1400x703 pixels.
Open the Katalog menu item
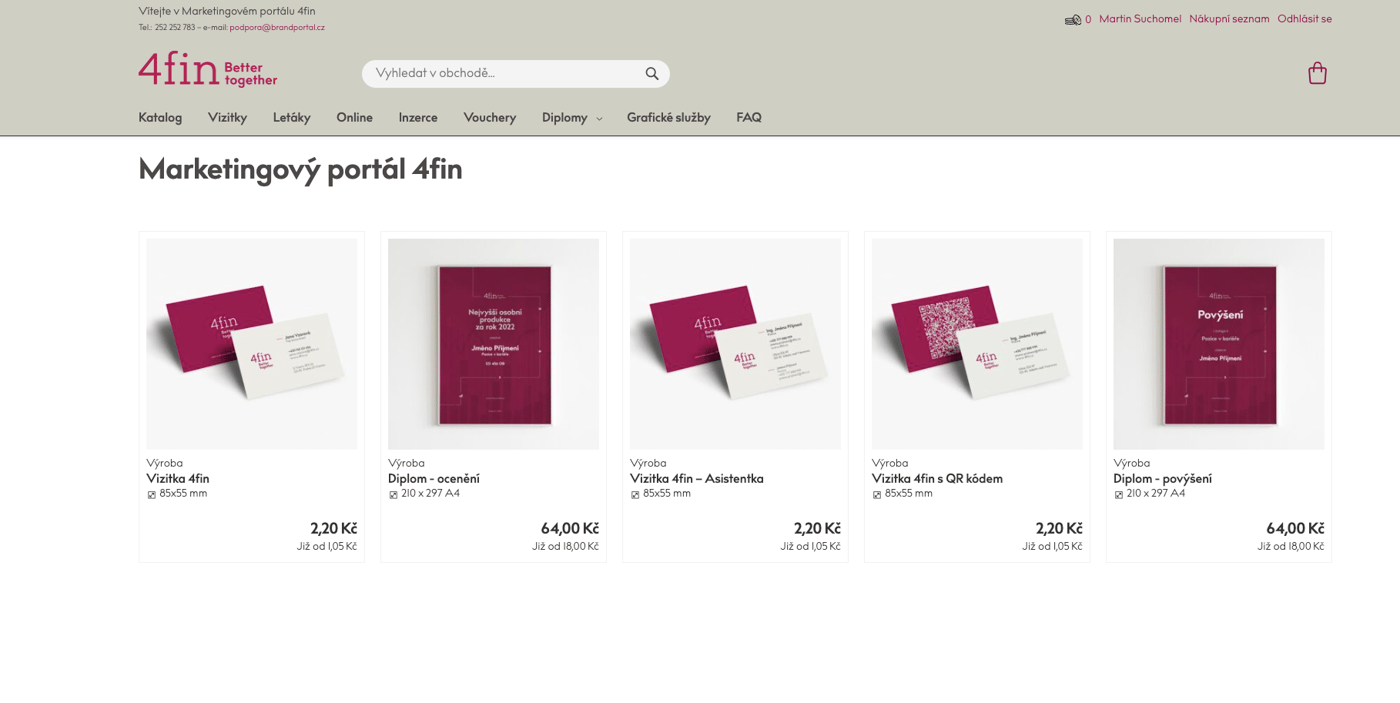[160, 118]
